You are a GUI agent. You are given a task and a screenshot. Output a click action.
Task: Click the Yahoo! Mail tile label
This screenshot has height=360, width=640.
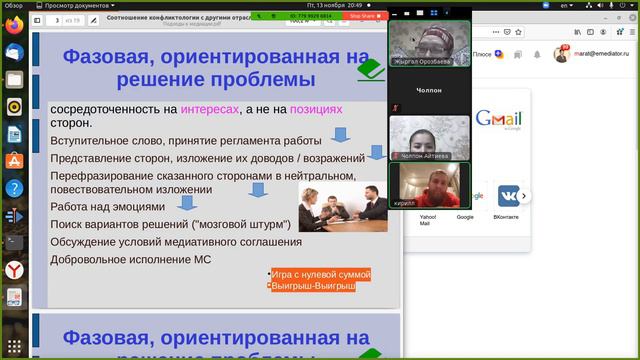[427, 220]
